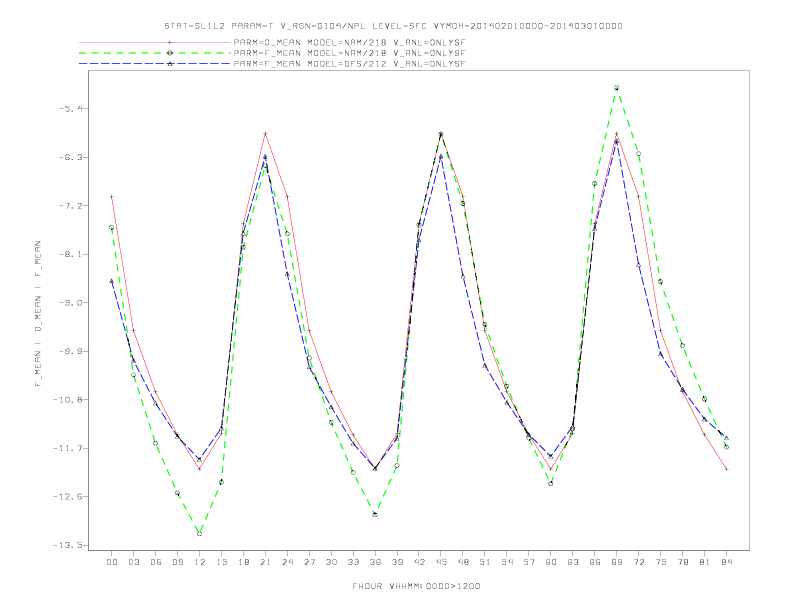Click the green circle minimum marker at hour 12
792x612 pixels.
[x=200, y=533]
